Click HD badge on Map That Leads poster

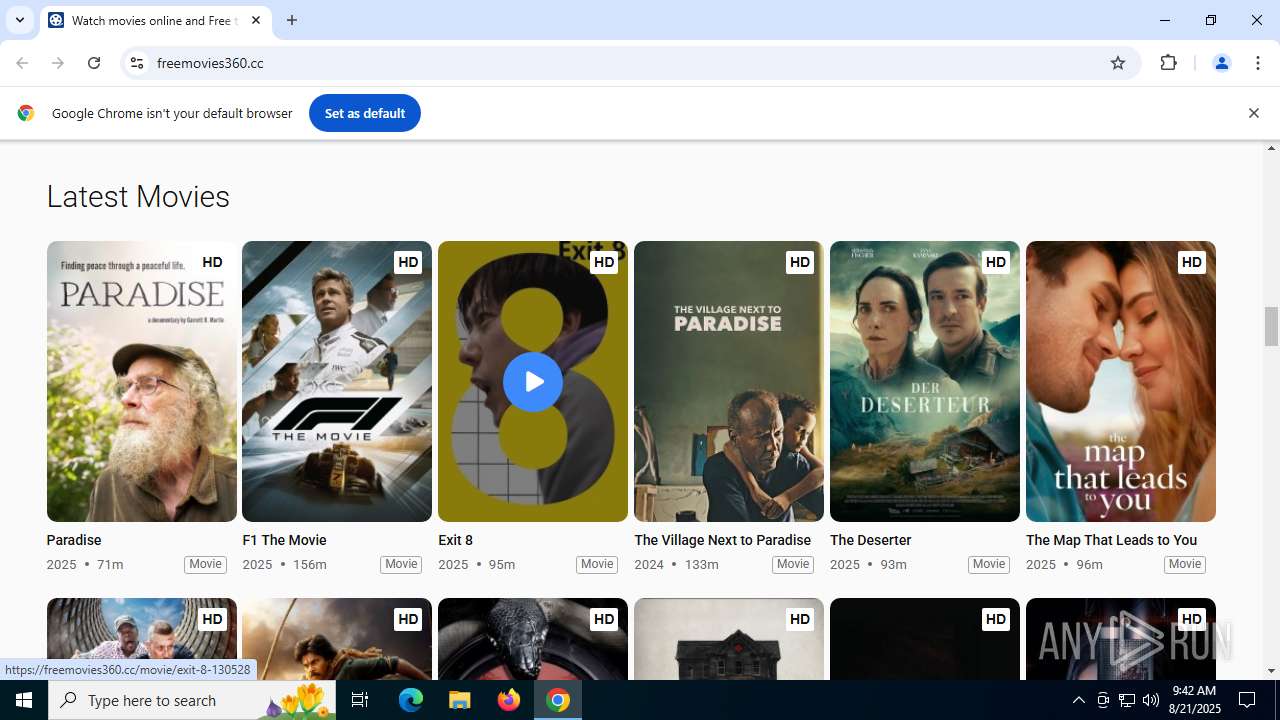pyautogui.click(x=1192, y=262)
